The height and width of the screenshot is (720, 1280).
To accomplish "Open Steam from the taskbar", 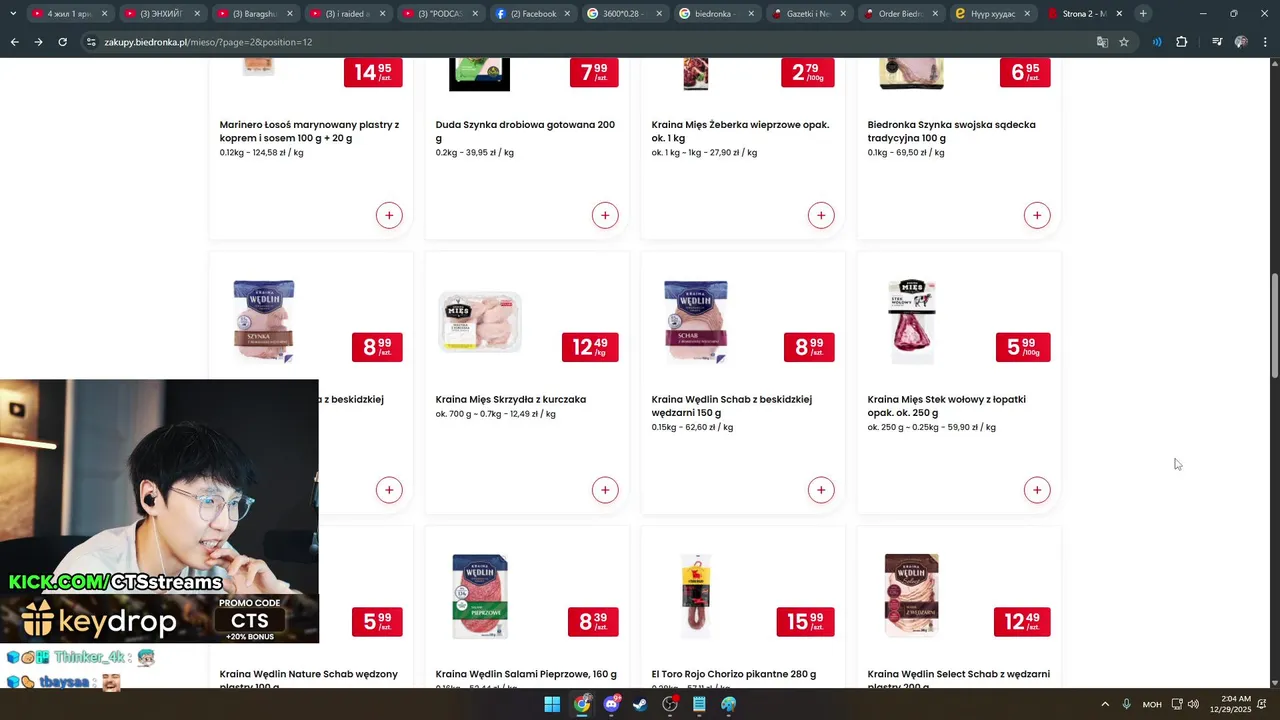I will [640, 704].
